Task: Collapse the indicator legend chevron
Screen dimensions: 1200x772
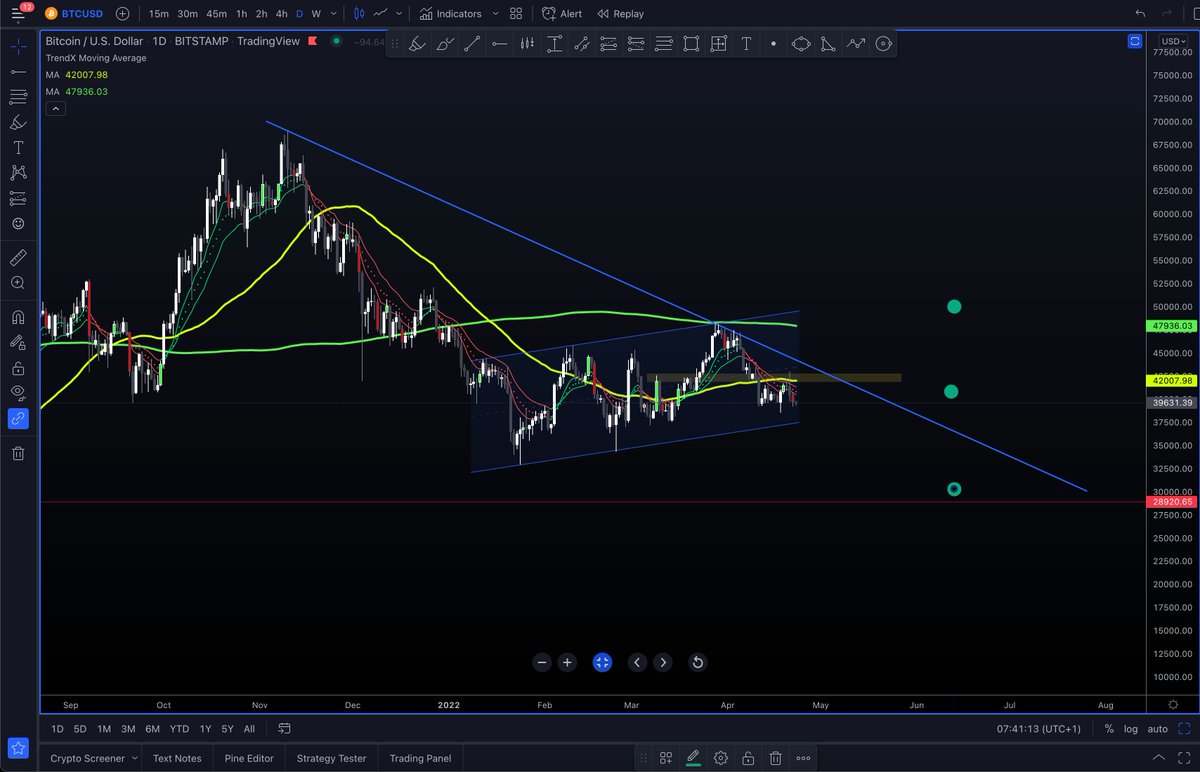Action: point(55,107)
